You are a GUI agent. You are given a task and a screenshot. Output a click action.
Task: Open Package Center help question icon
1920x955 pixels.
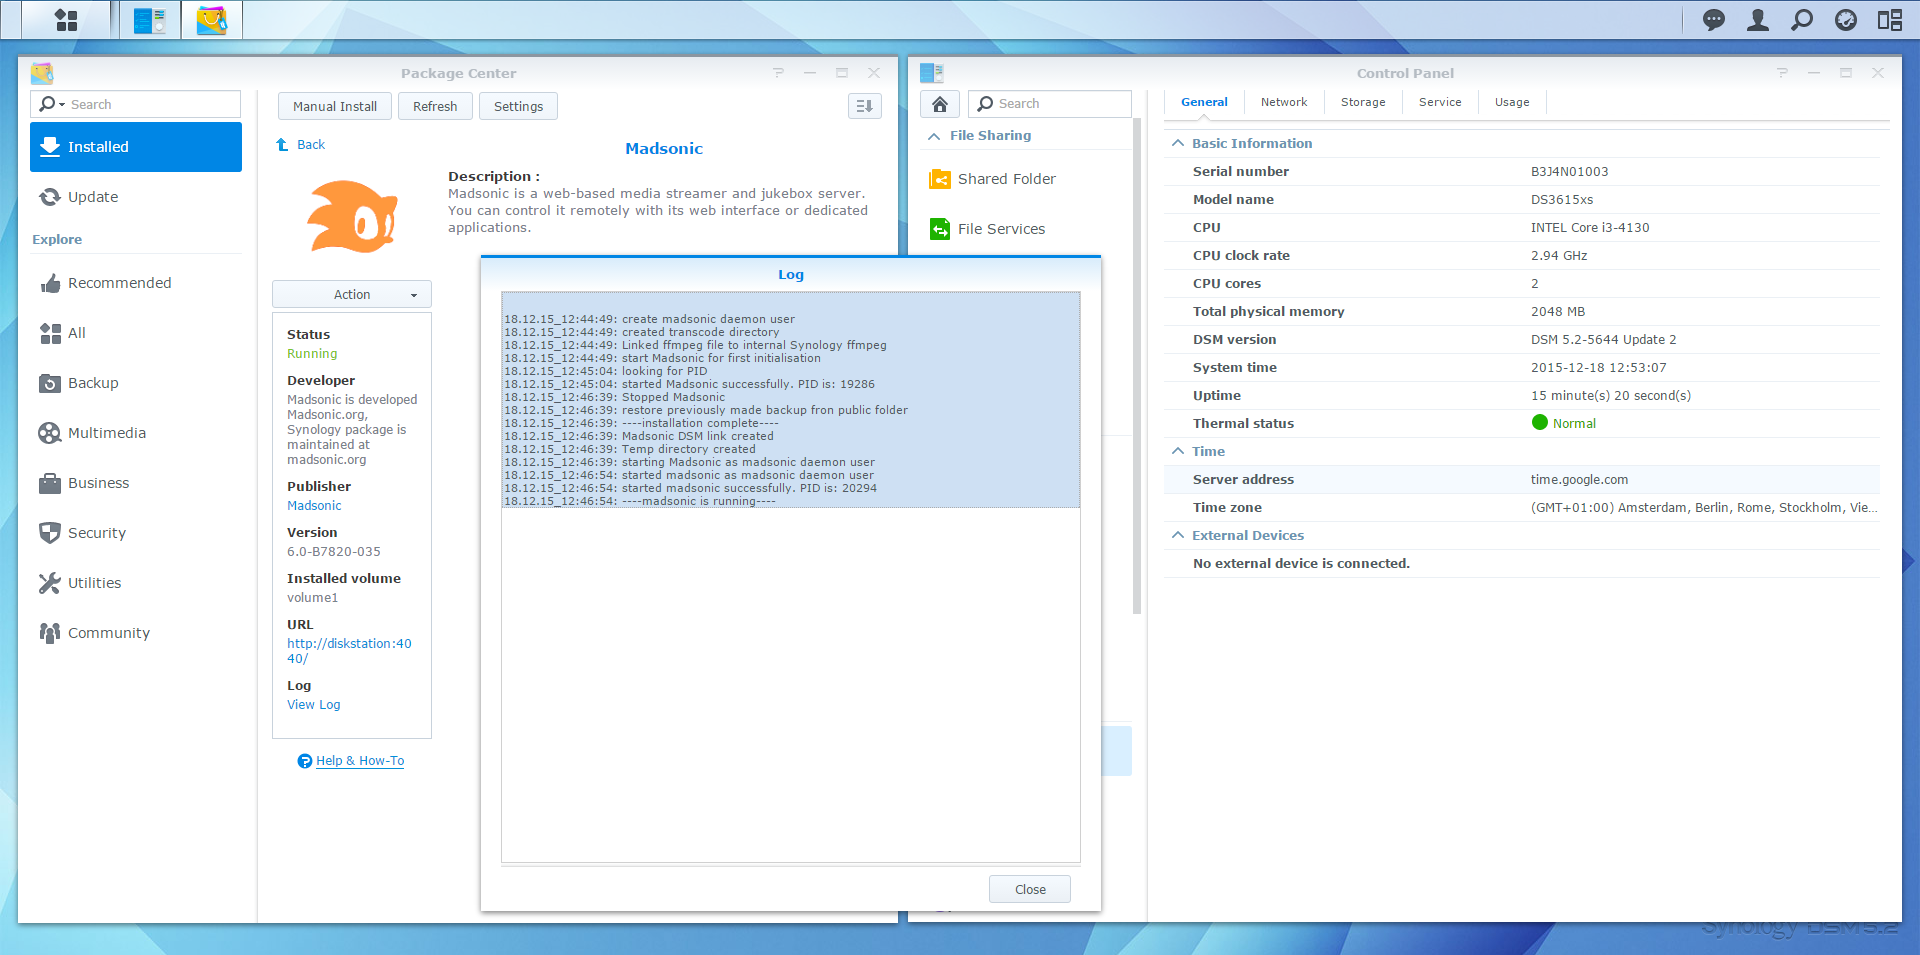pyautogui.click(x=778, y=73)
